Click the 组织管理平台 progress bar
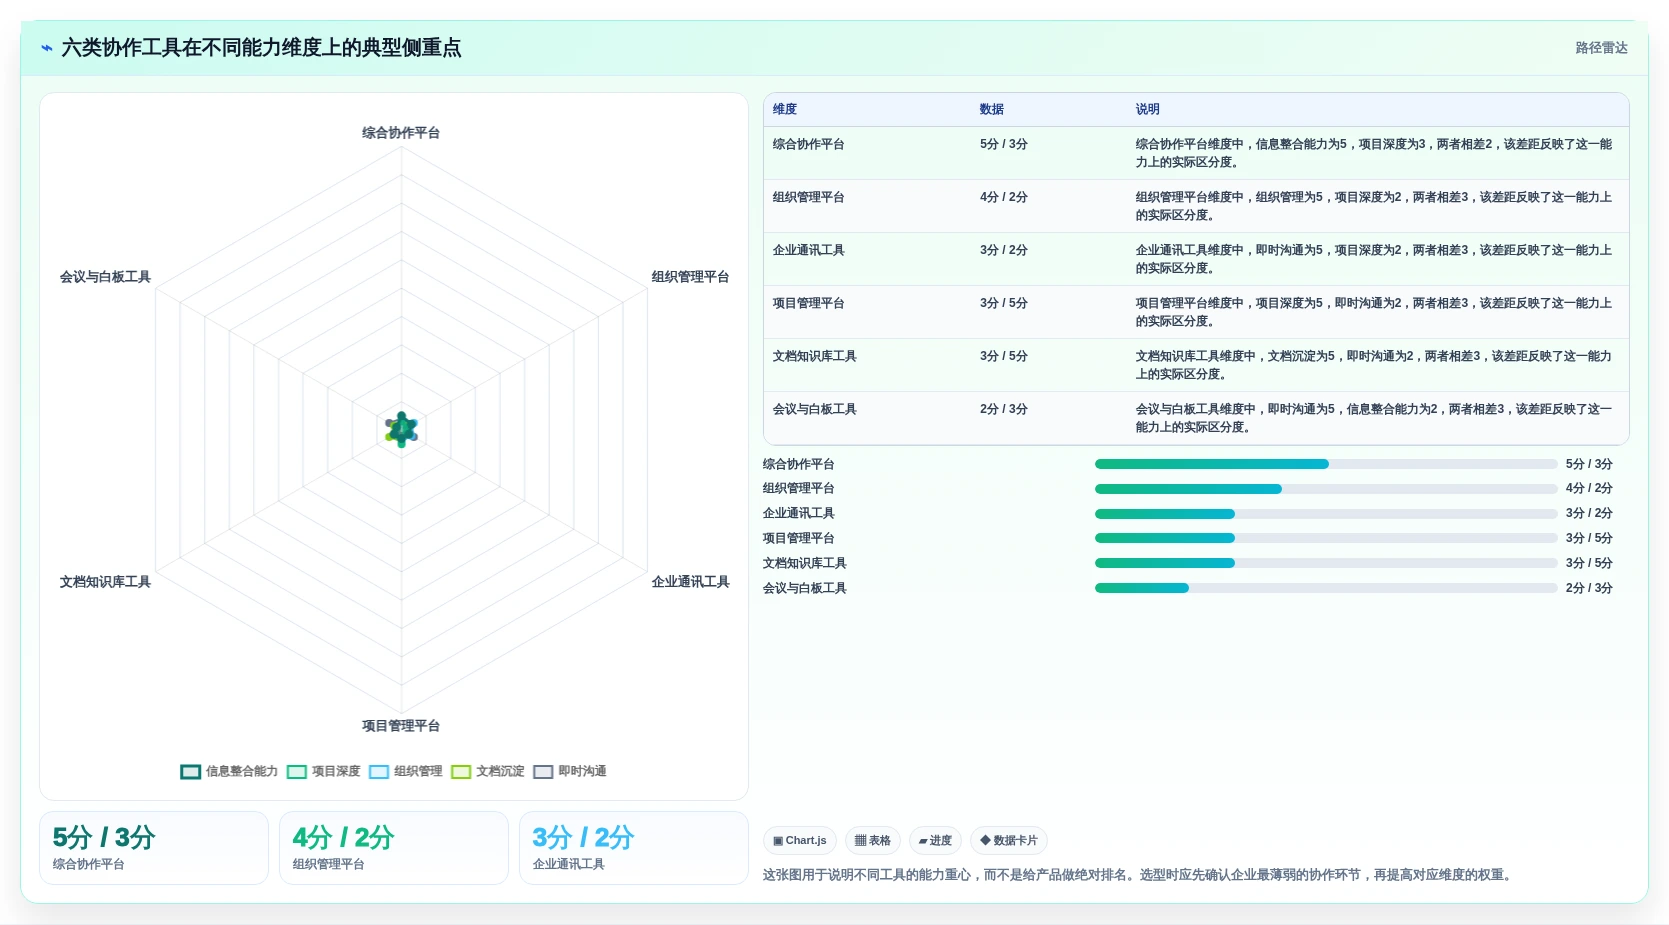 pos(1326,489)
